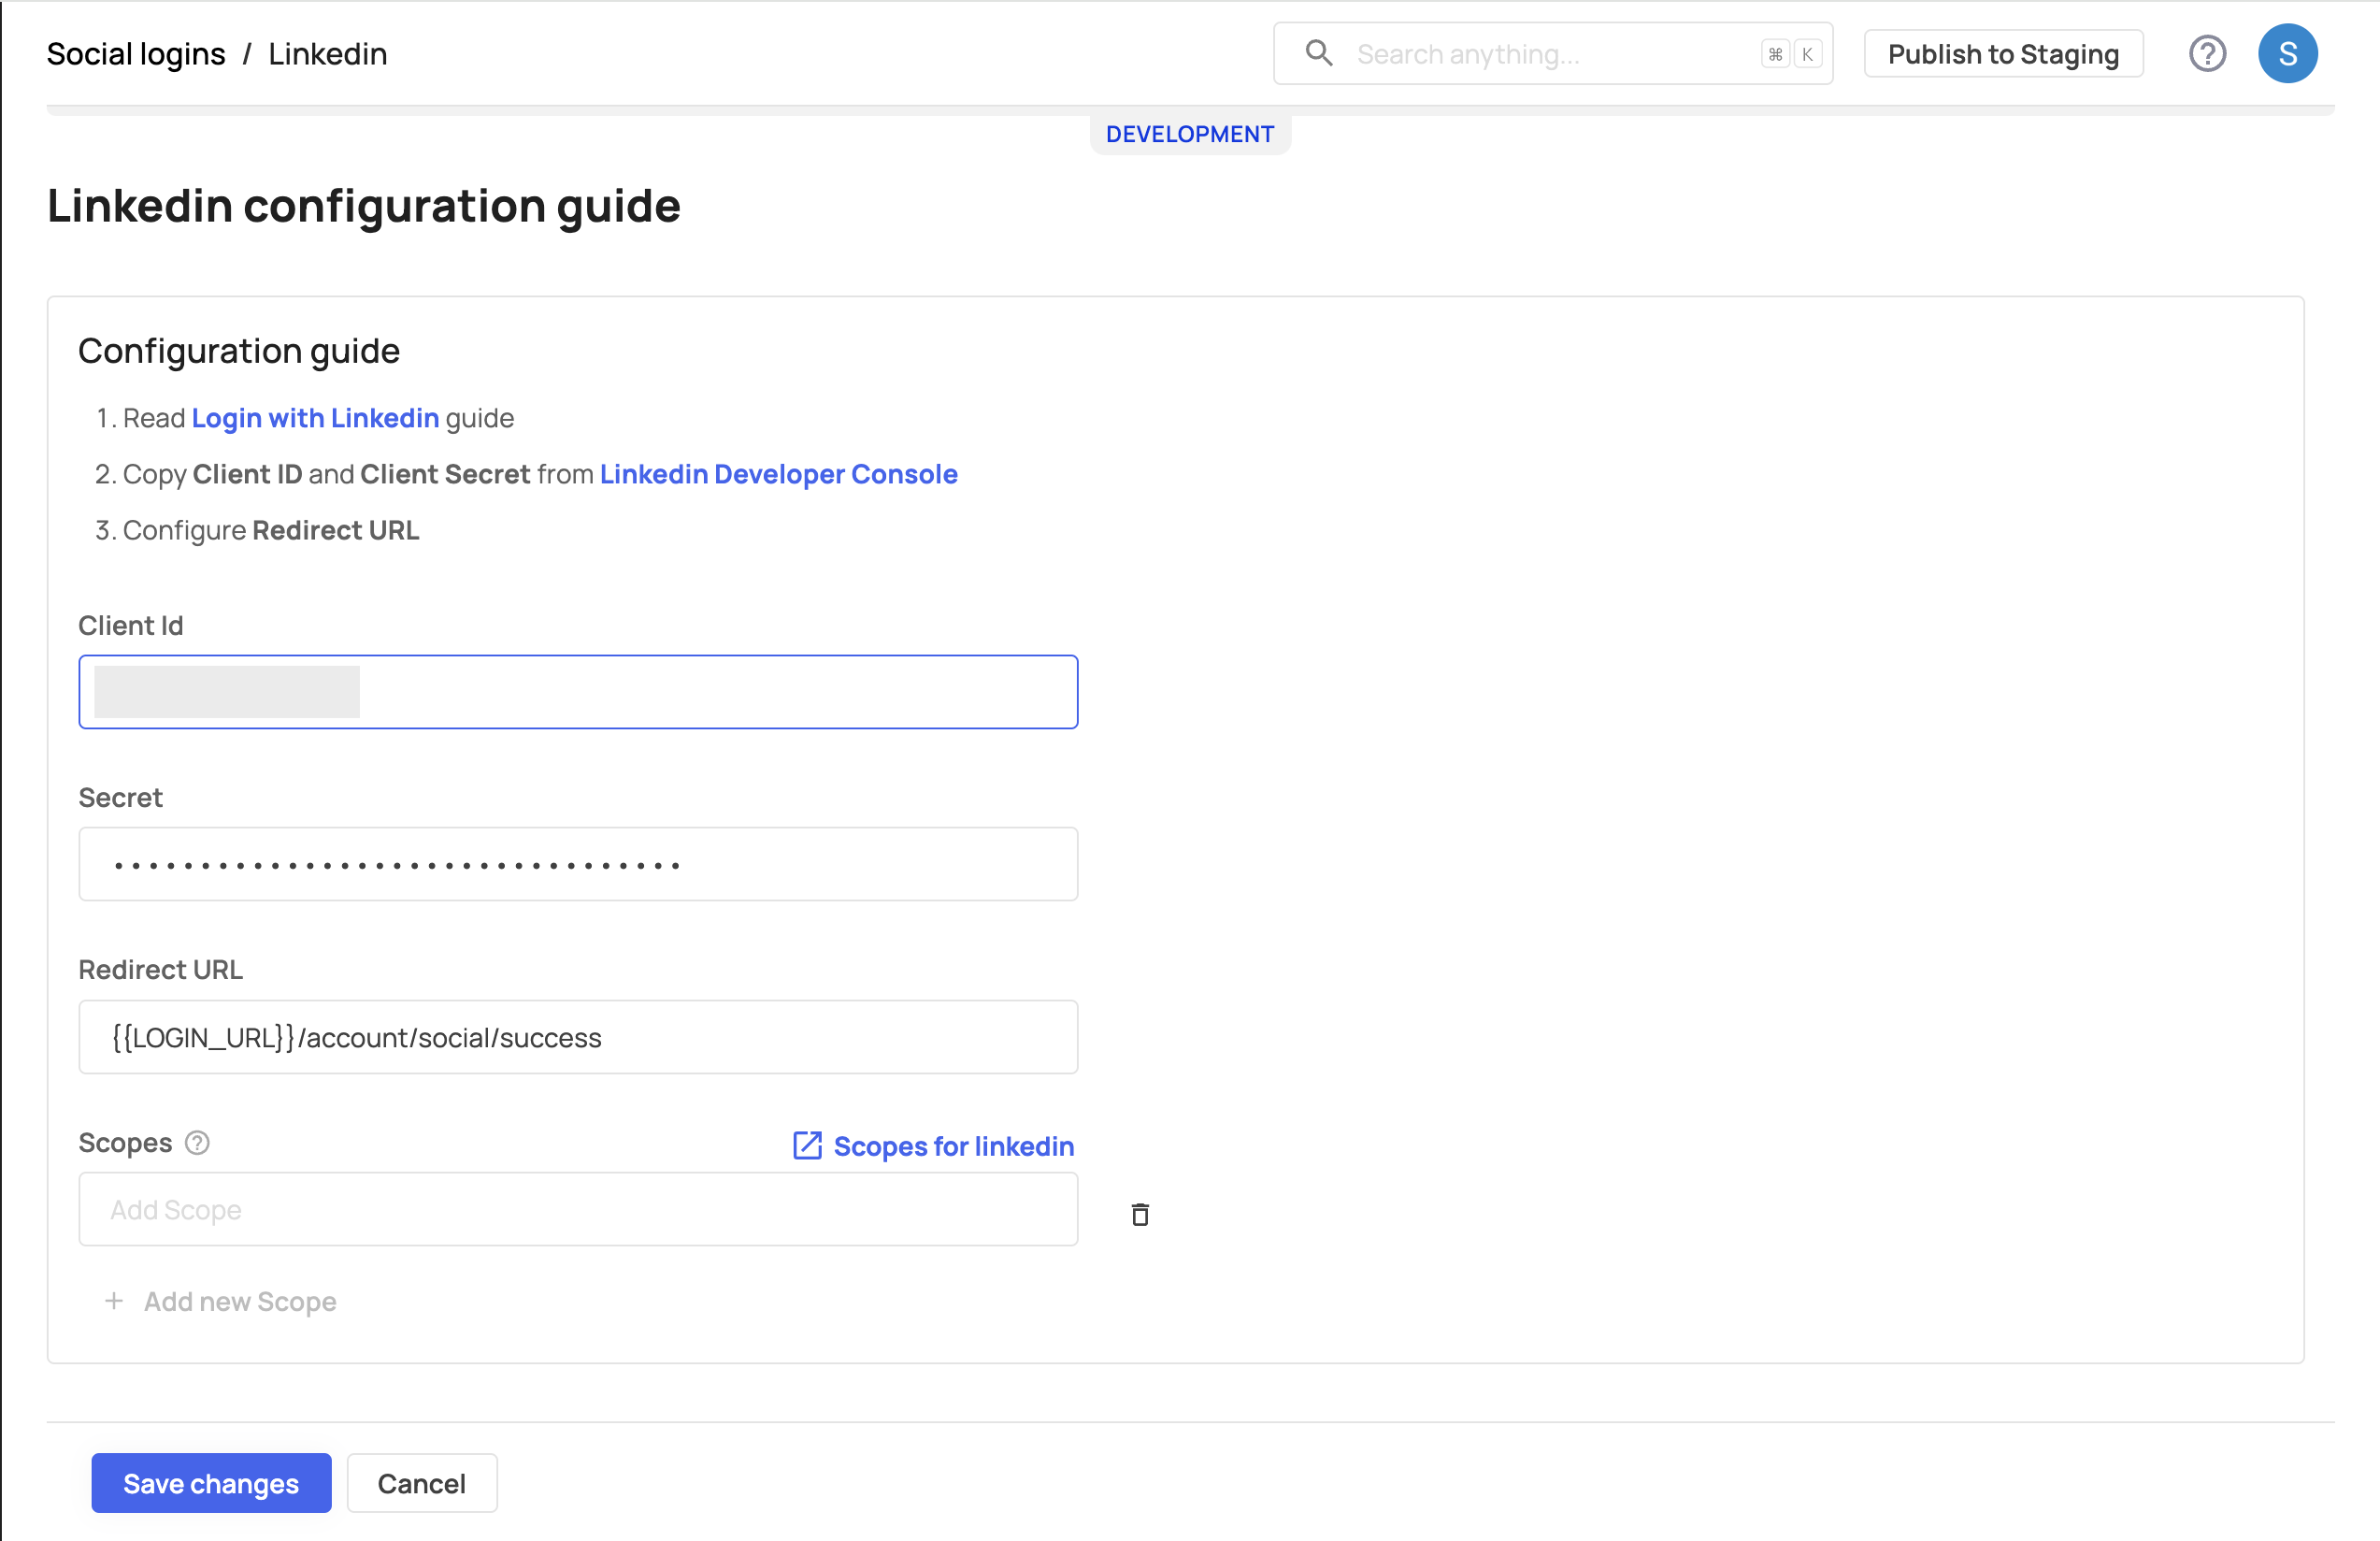The height and width of the screenshot is (1541, 2380).
Task: Delete scope with the trash icon
Action: click(1140, 1214)
